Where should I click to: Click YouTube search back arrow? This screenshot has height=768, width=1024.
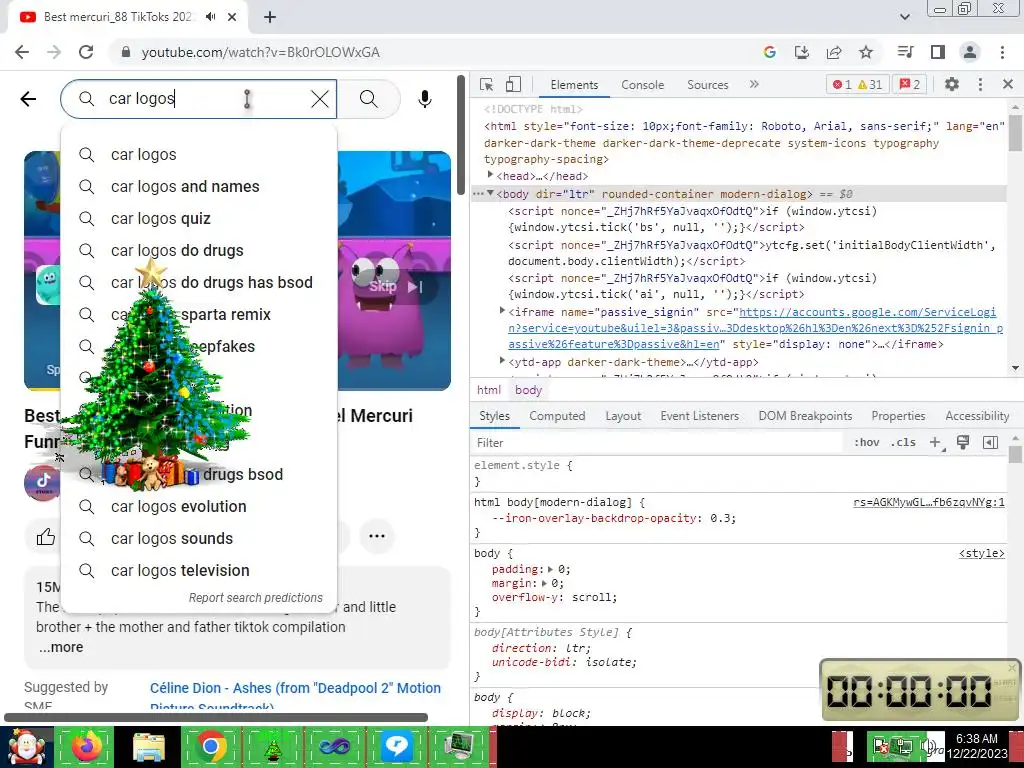[x=28, y=99]
